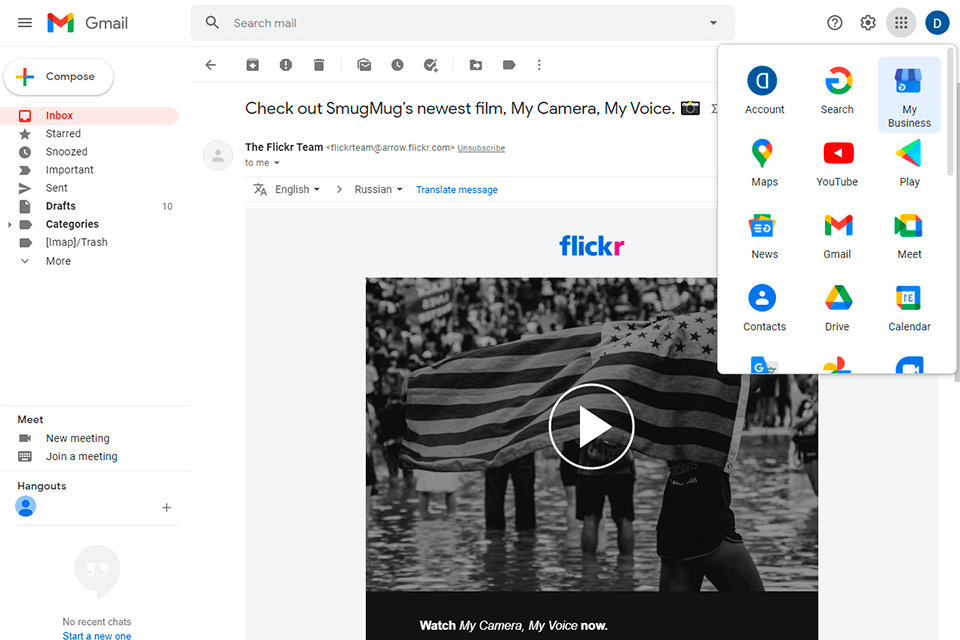Open Google Search app
The height and width of the screenshot is (640, 960).
tap(837, 91)
